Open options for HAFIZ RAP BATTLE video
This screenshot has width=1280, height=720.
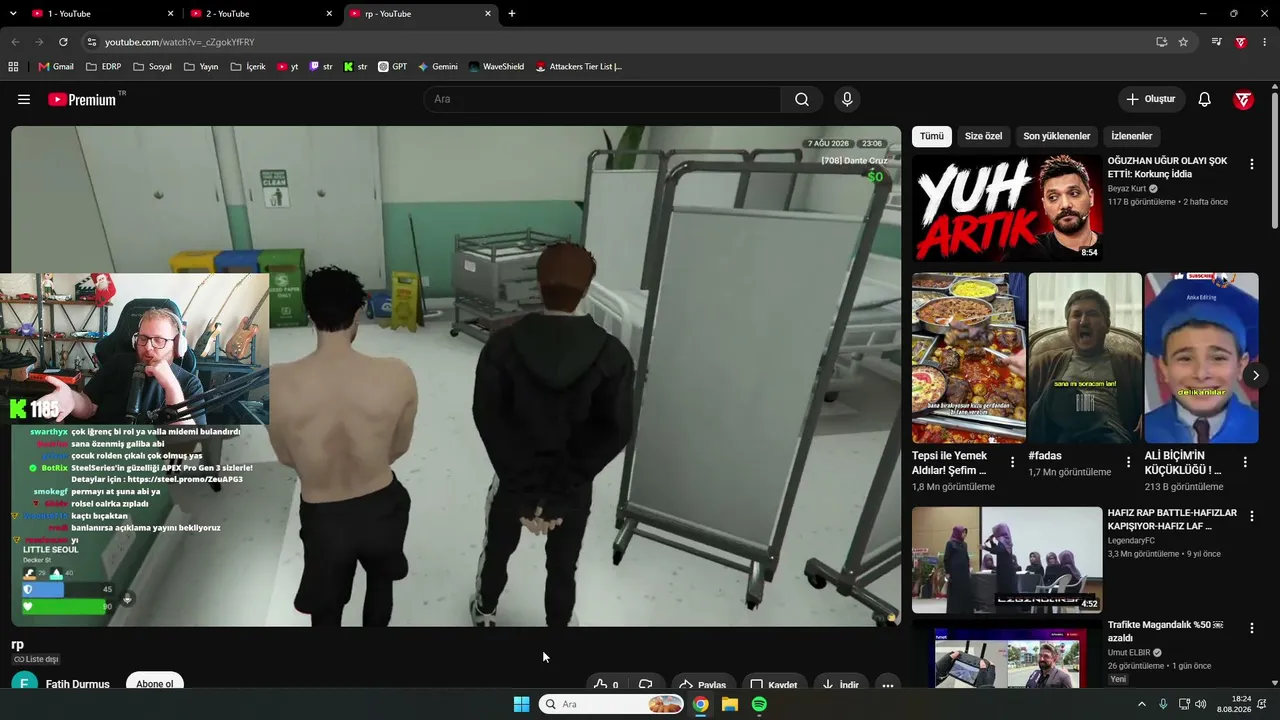pyautogui.click(x=1251, y=517)
